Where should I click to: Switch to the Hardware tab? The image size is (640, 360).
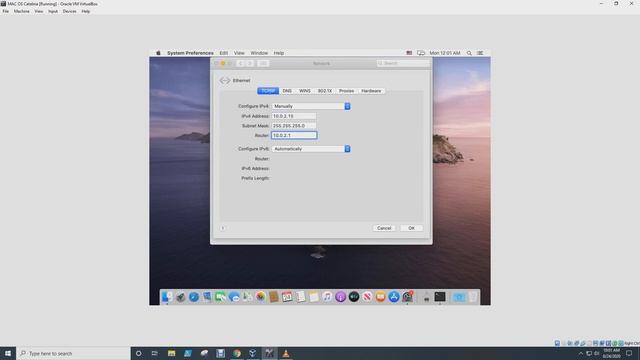click(x=371, y=91)
